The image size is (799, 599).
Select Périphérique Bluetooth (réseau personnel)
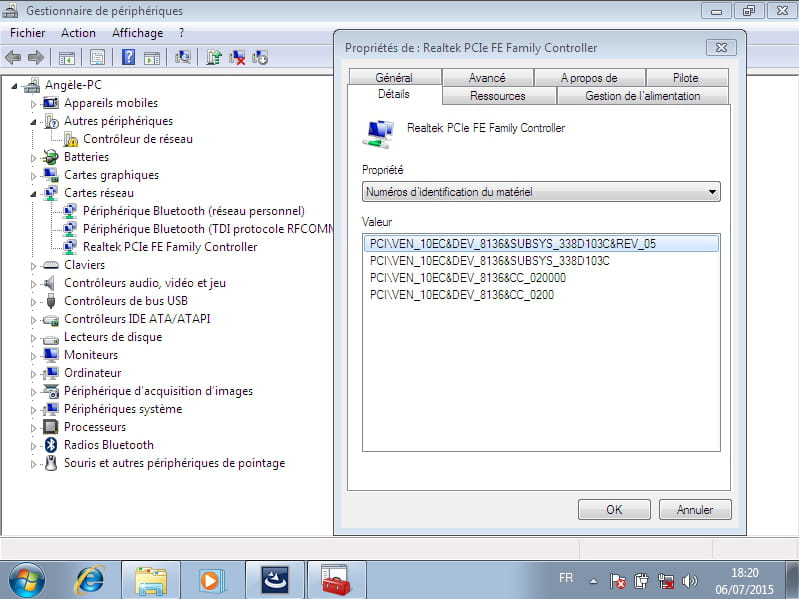click(194, 211)
